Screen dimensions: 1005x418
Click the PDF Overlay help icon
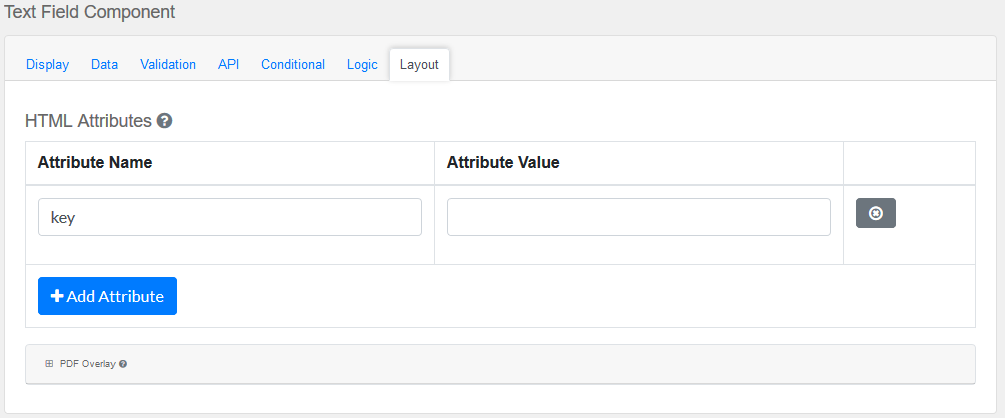point(123,364)
